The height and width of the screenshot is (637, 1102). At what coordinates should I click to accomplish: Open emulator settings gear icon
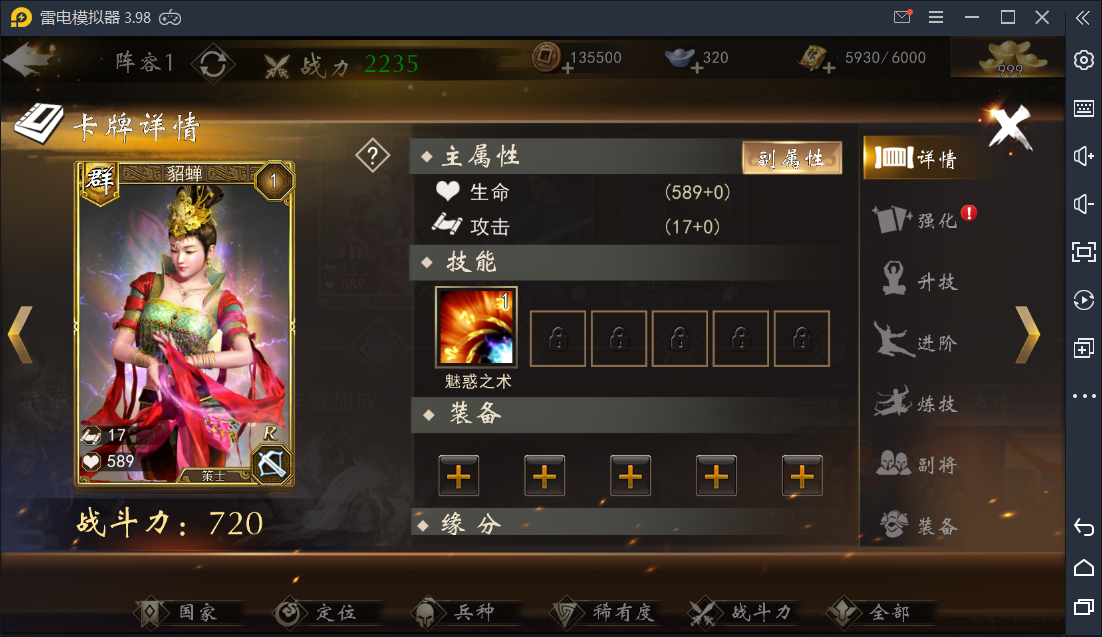tap(1084, 60)
